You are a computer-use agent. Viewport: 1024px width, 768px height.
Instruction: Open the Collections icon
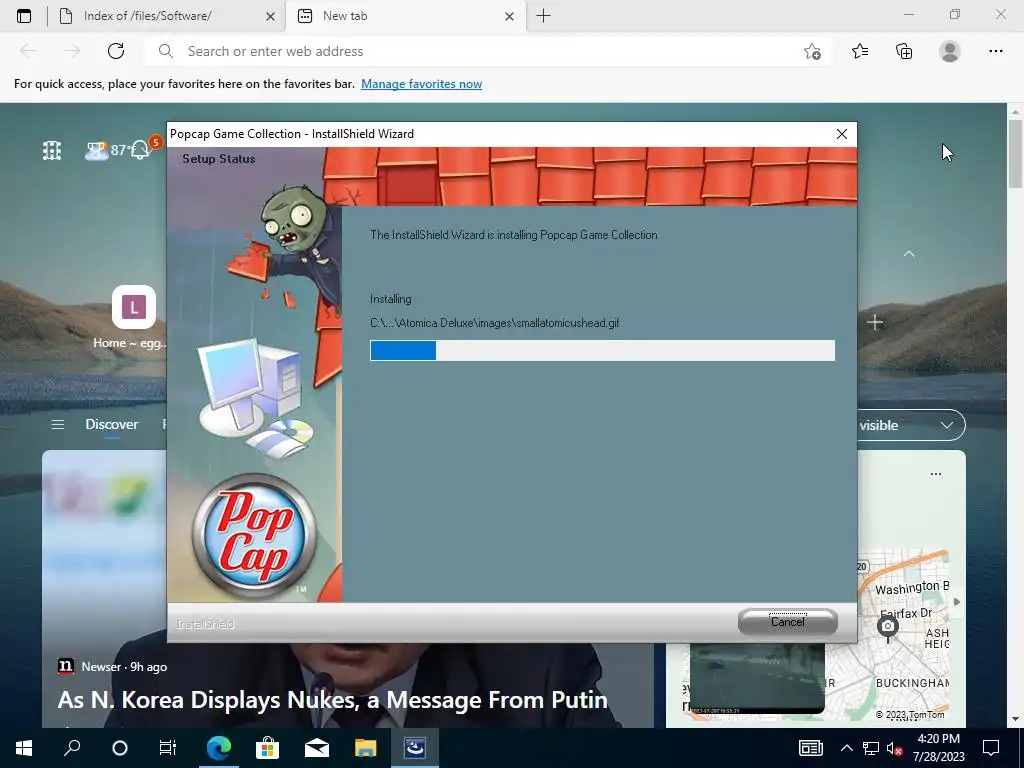(x=904, y=51)
